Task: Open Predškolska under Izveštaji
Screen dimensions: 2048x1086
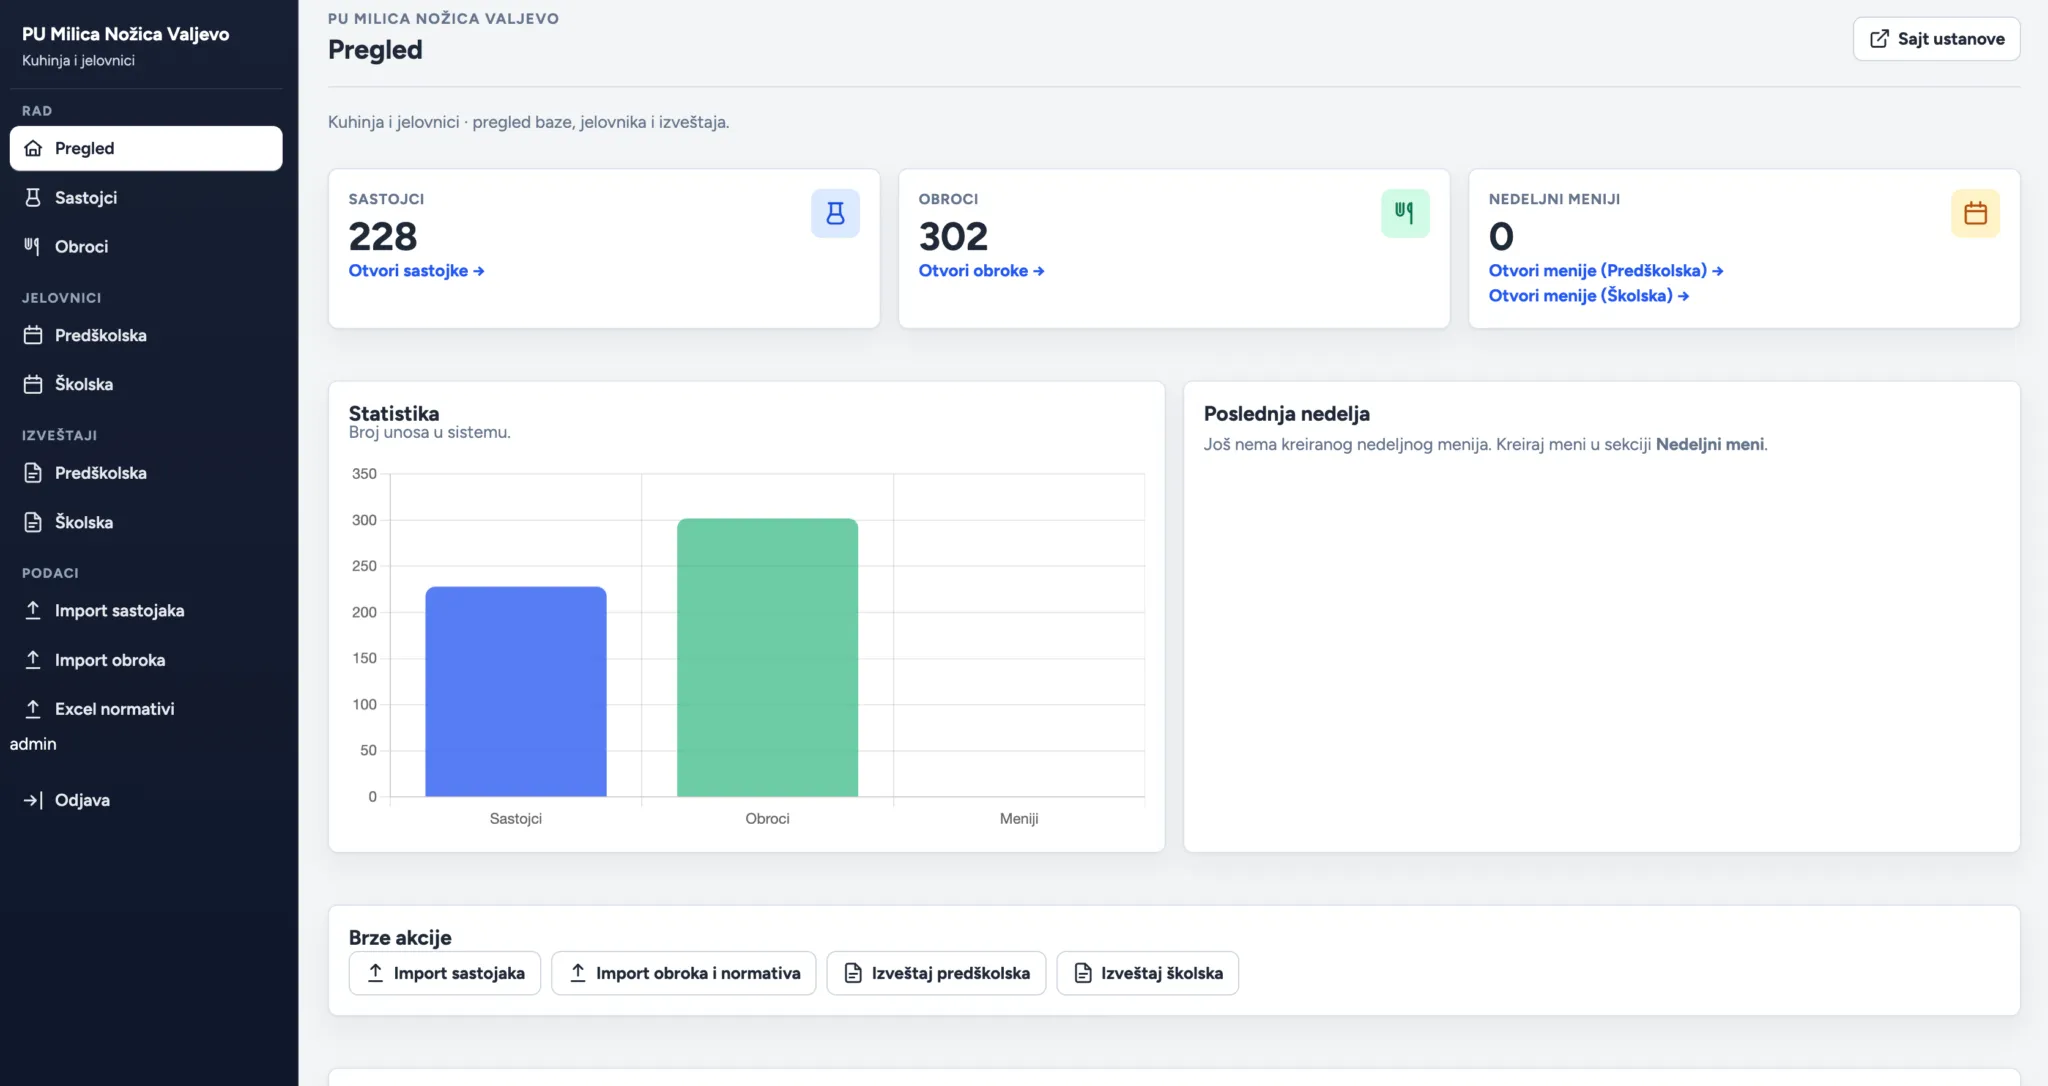Action: coord(146,473)
